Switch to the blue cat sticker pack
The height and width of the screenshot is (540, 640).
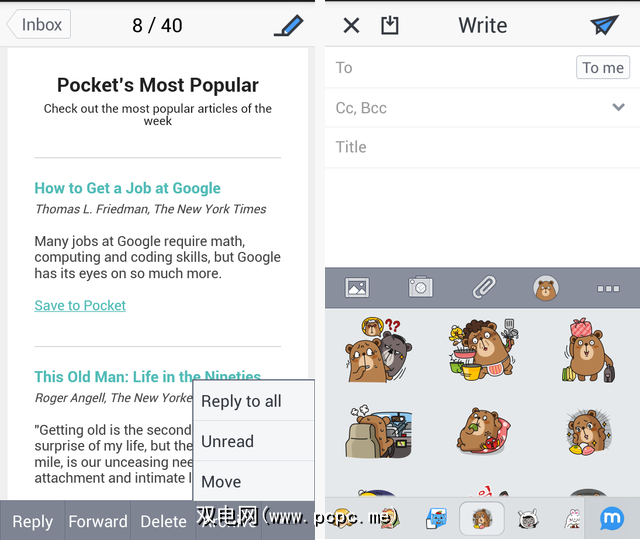(436, 519)
